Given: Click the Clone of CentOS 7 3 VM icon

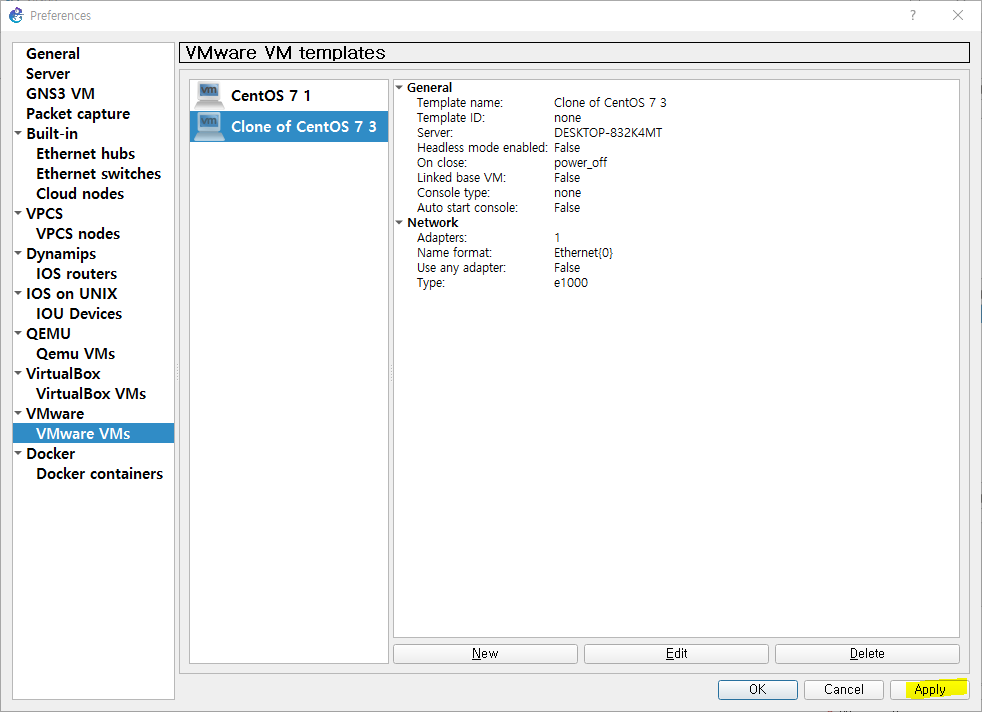Looking at the screenshot, I should [209, 126].
